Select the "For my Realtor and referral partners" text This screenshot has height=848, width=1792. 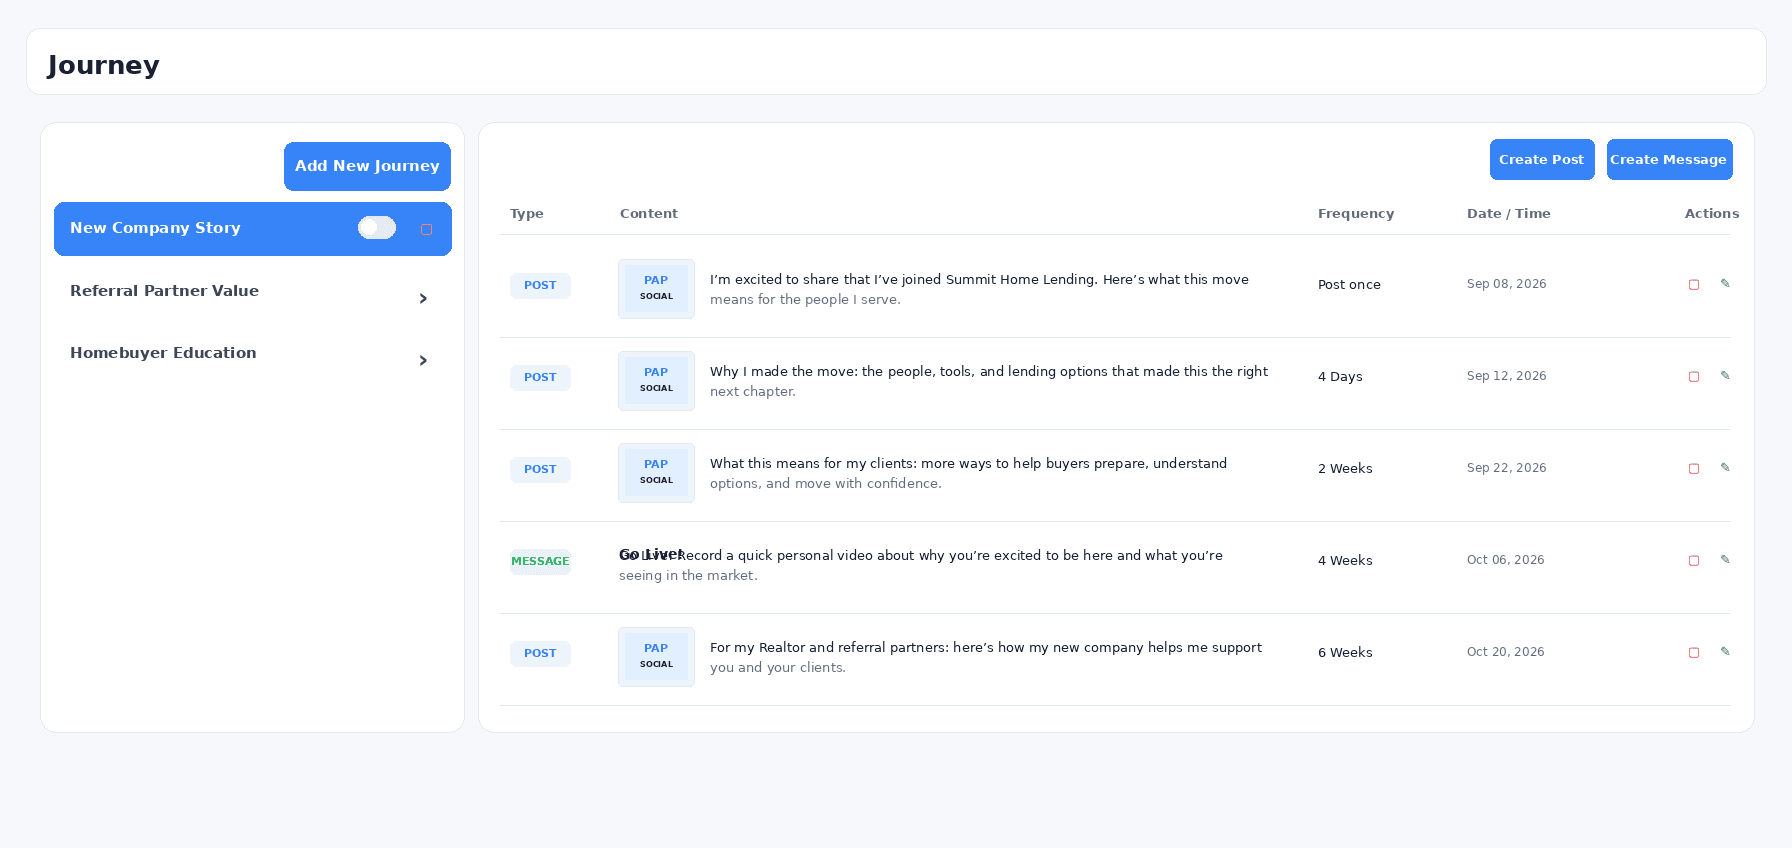click(986, 658)
